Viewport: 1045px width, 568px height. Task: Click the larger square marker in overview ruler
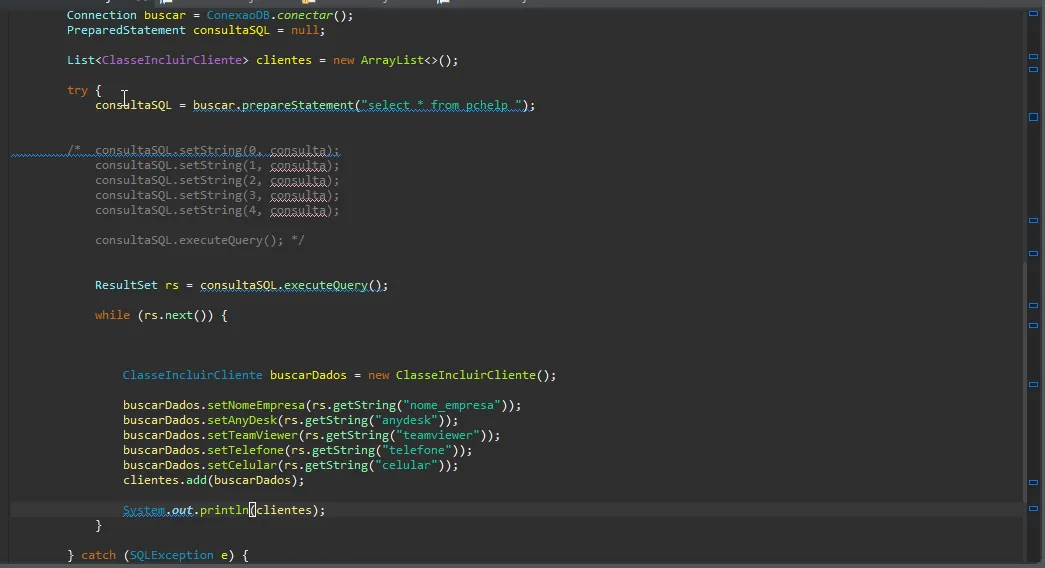(x=1033, y=117)
